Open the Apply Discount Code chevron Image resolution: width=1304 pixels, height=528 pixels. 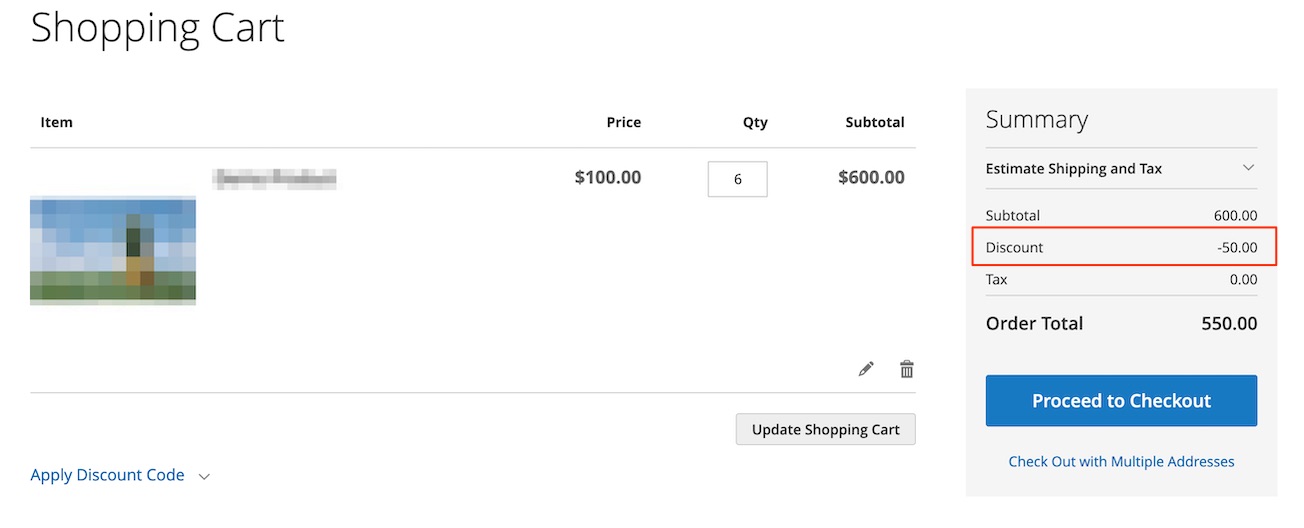[204, 477]
